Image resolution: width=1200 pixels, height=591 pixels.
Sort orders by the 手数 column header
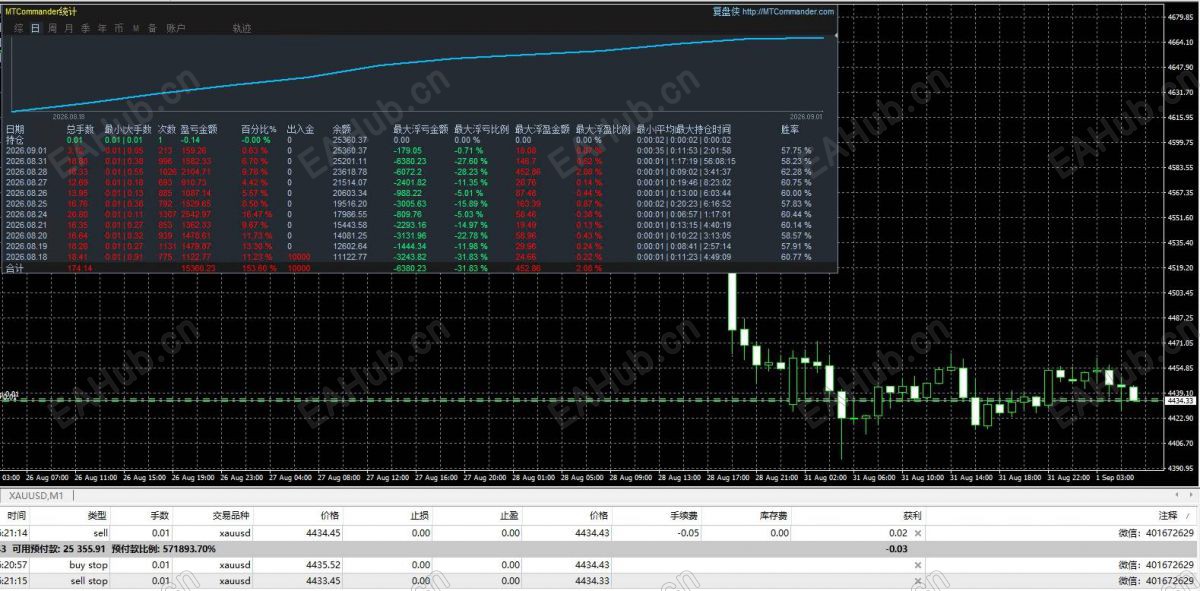click(x=160, y=515)
